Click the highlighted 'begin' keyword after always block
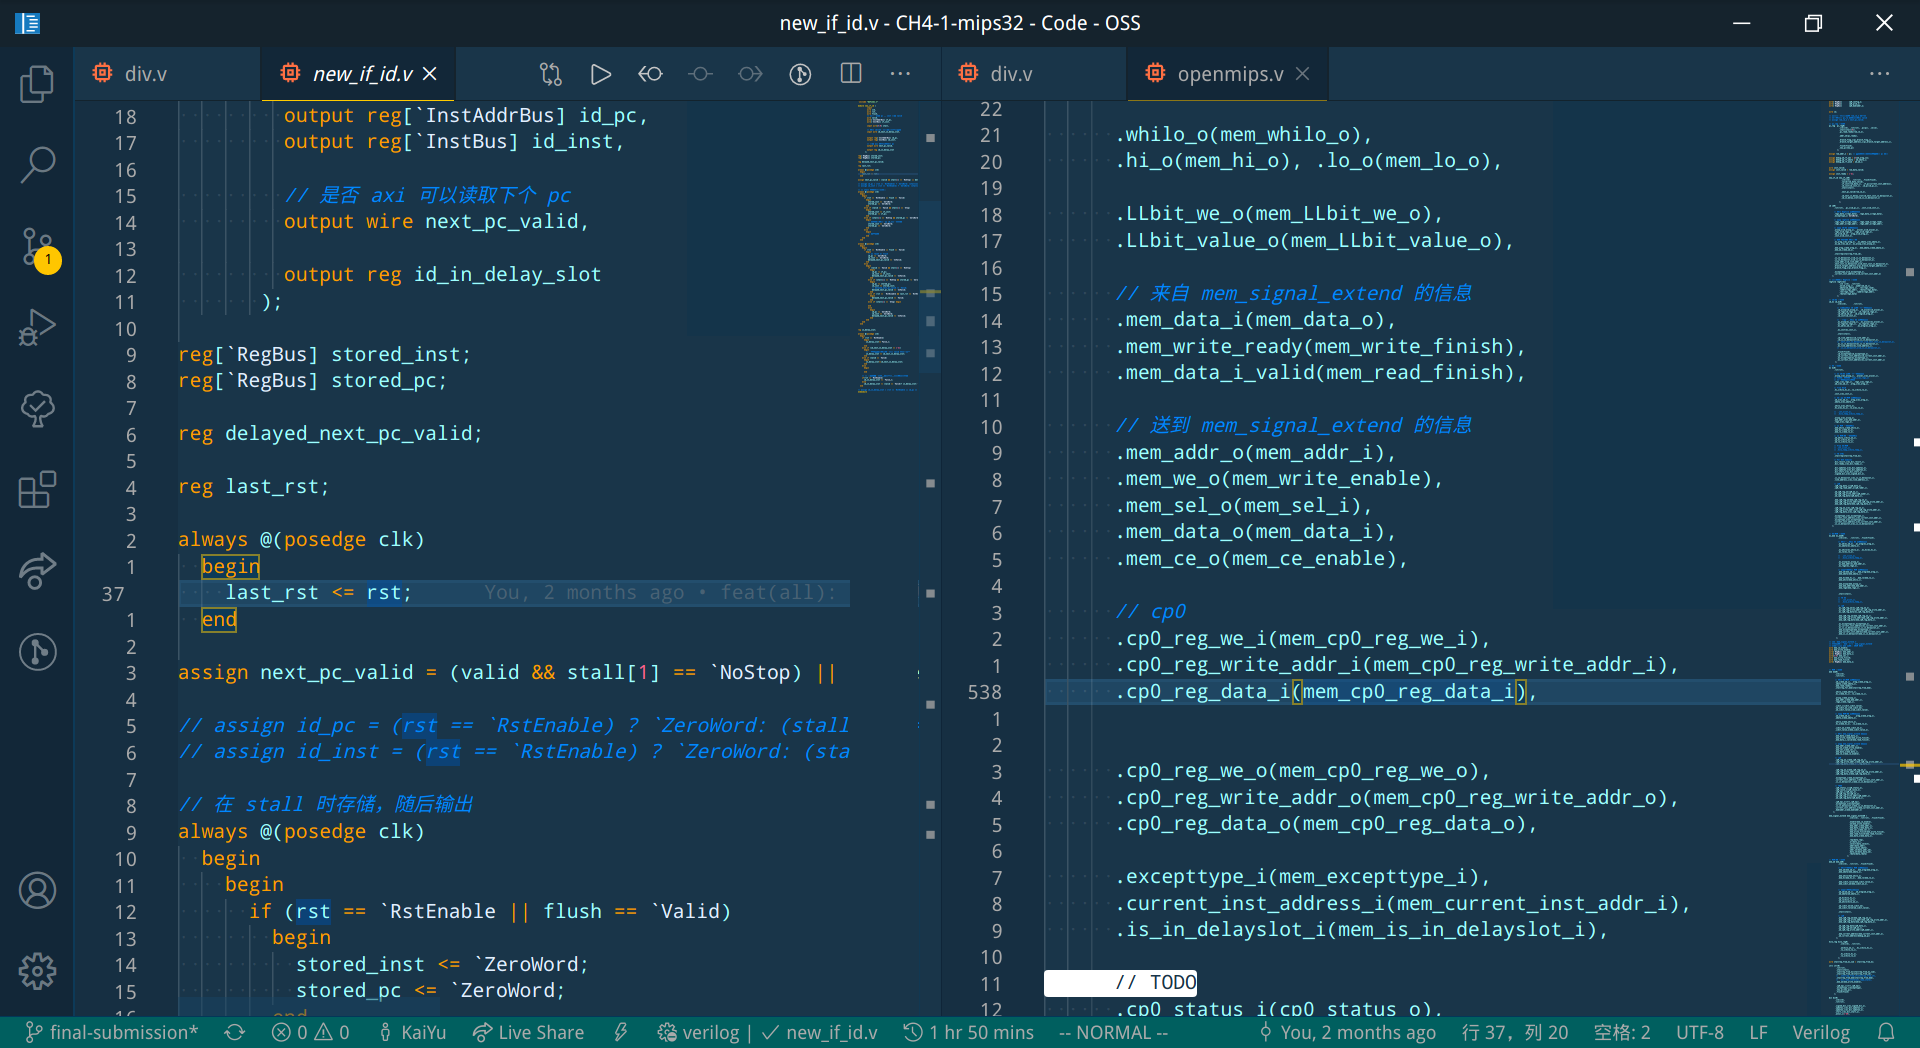This screenshot has height=1048, width=1920. click(230, 567)
